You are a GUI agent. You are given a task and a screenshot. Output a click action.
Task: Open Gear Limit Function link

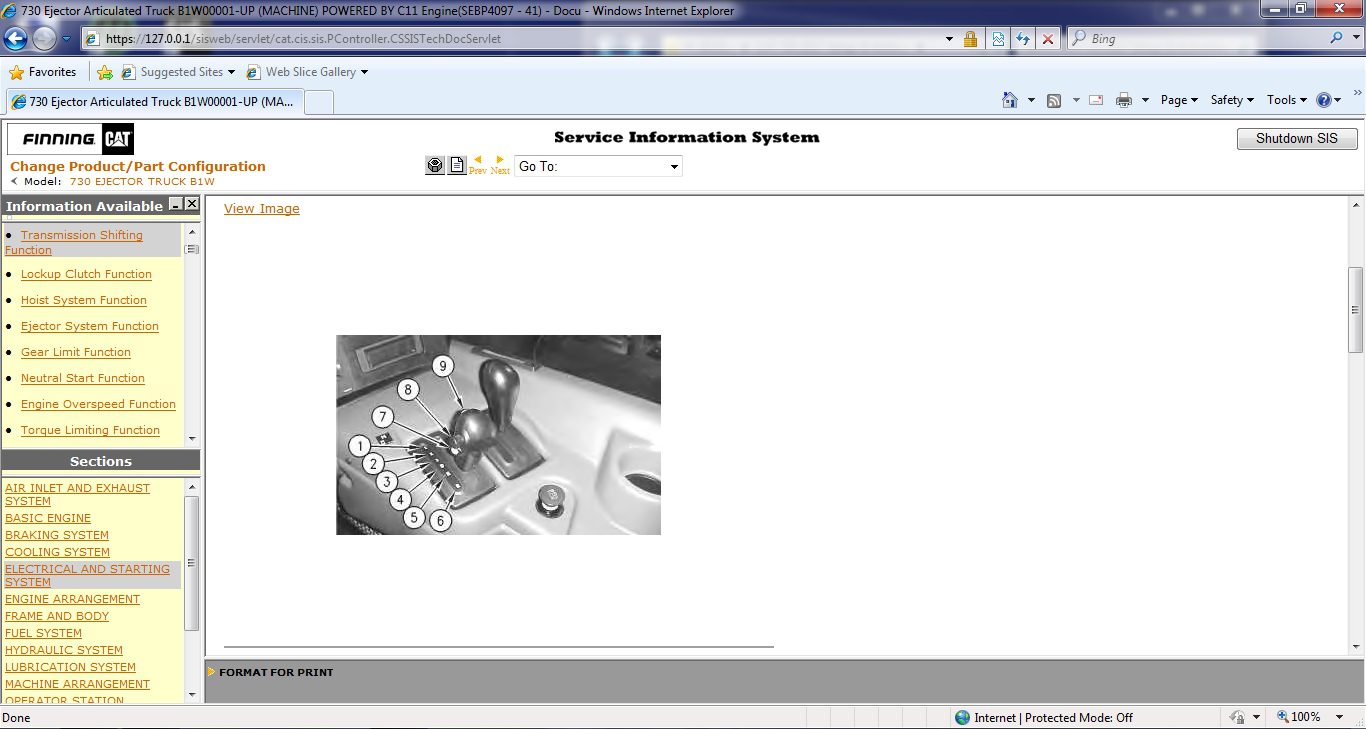coord(76,352)
